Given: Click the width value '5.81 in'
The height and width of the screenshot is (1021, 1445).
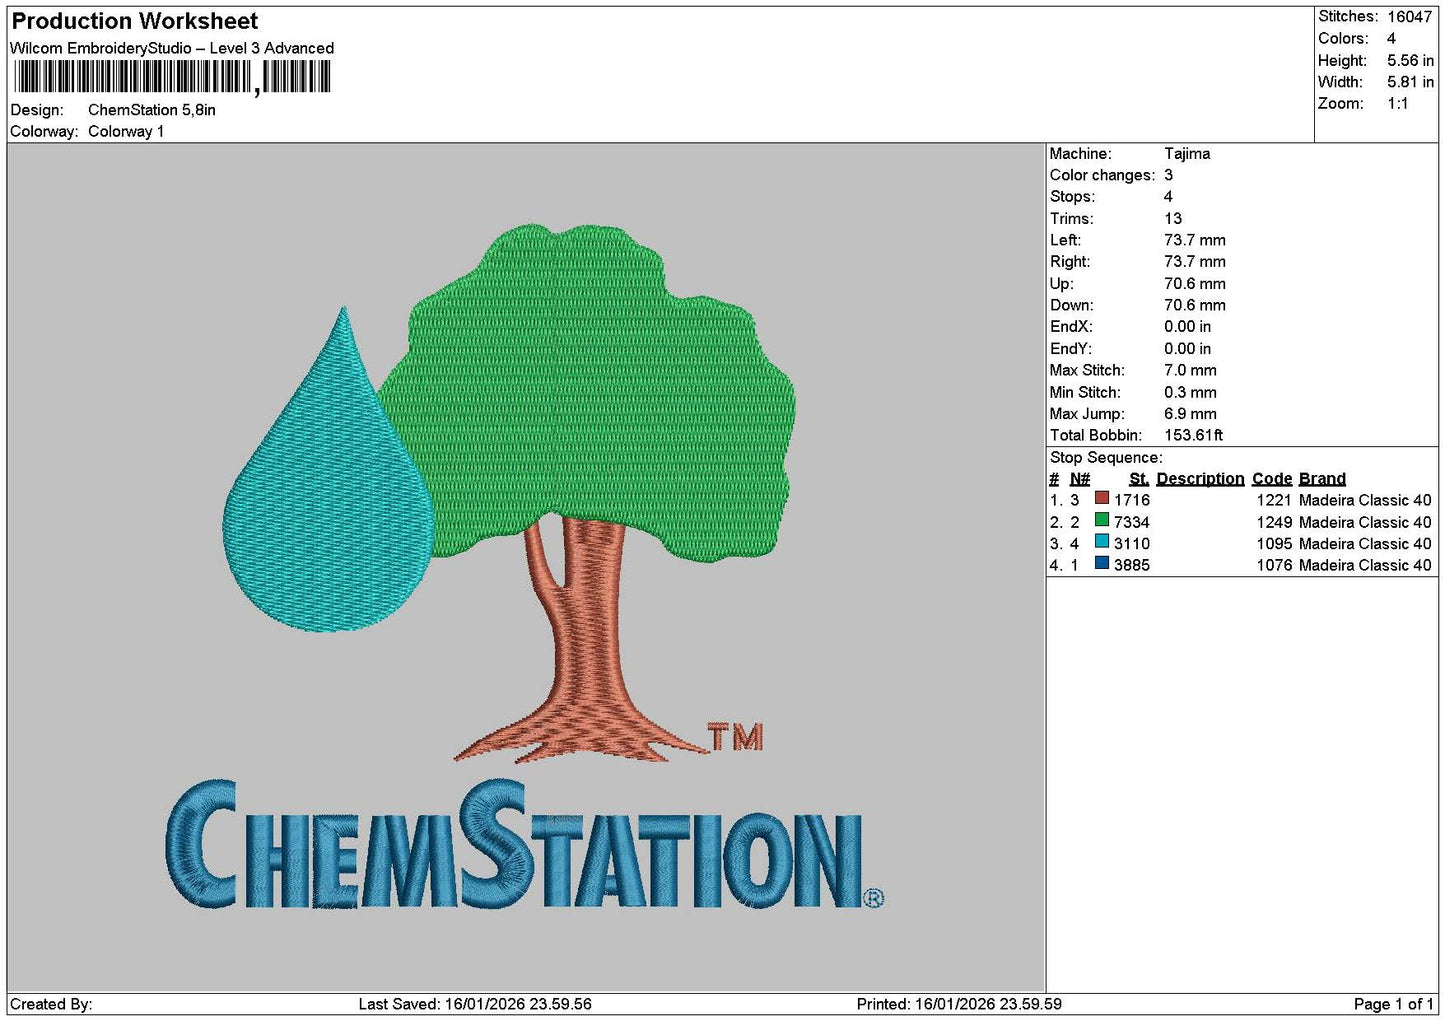Looking at the screenshot, I should click(x=1410, y=82).
